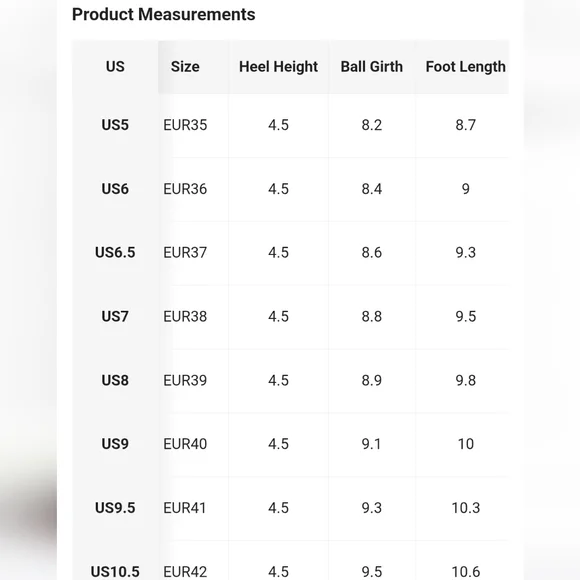The height and width of the screenshot is (580, 580).
Task: Click the US6 row label
Action: [115, 189]
